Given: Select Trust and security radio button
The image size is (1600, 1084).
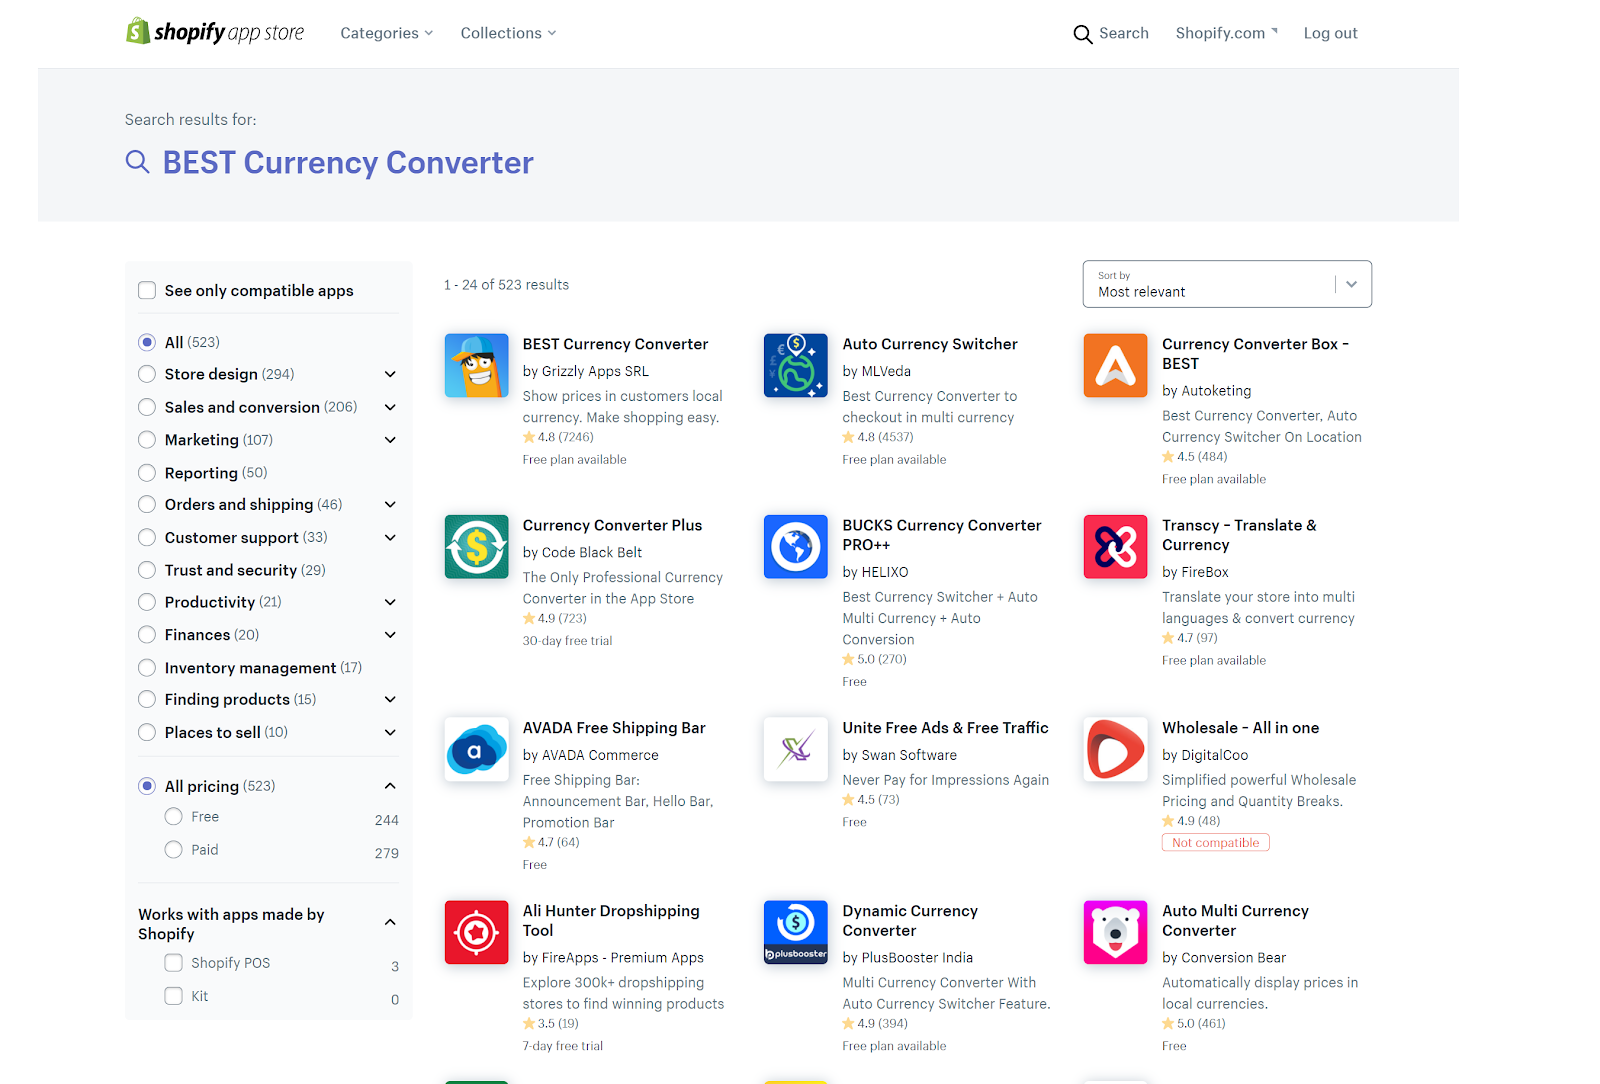Looking at the screenshot, I should (x=147, y=570).
